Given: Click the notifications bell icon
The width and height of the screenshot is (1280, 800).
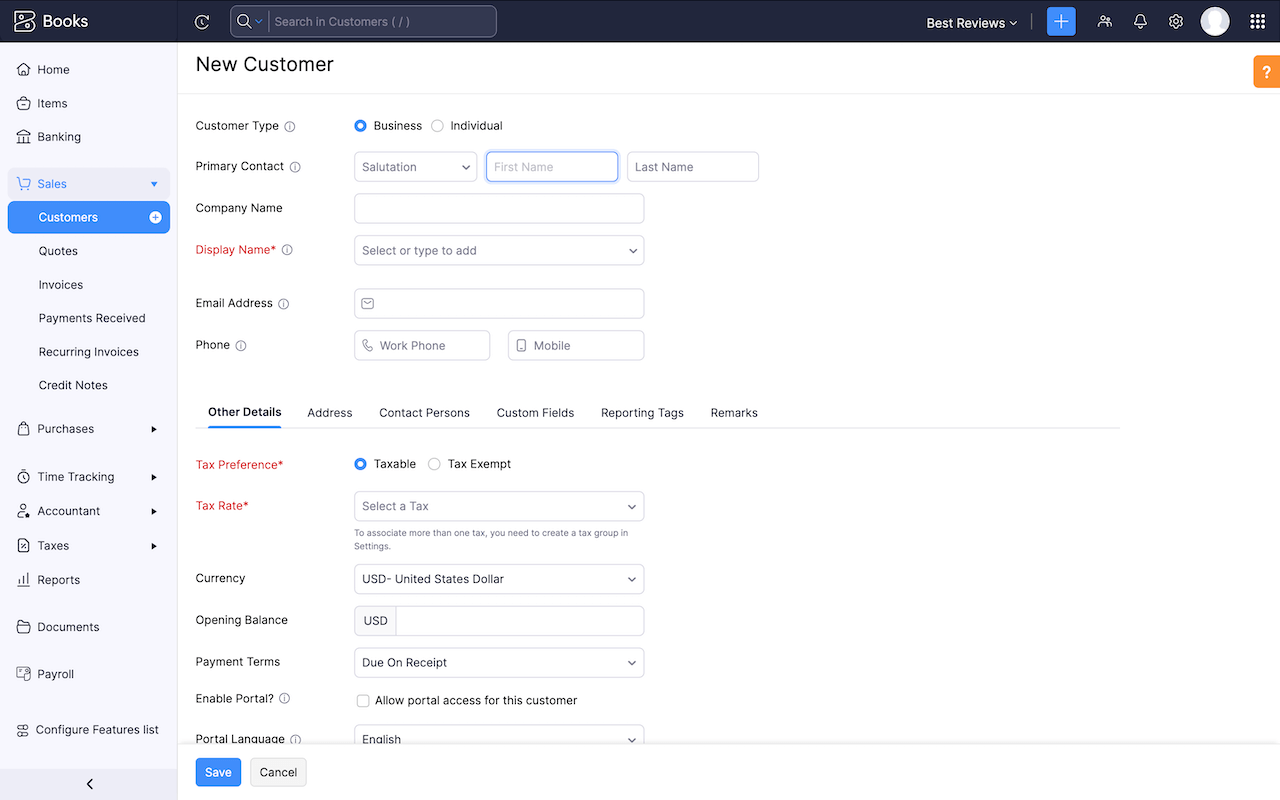Looking at the screenshot, I should (1140, 21).
